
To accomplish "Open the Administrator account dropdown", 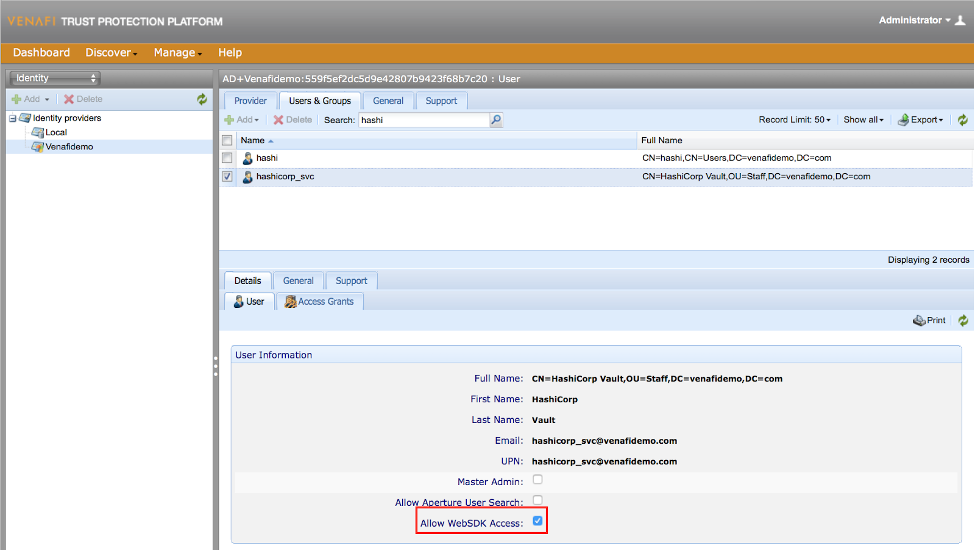I will pos(914,21).
